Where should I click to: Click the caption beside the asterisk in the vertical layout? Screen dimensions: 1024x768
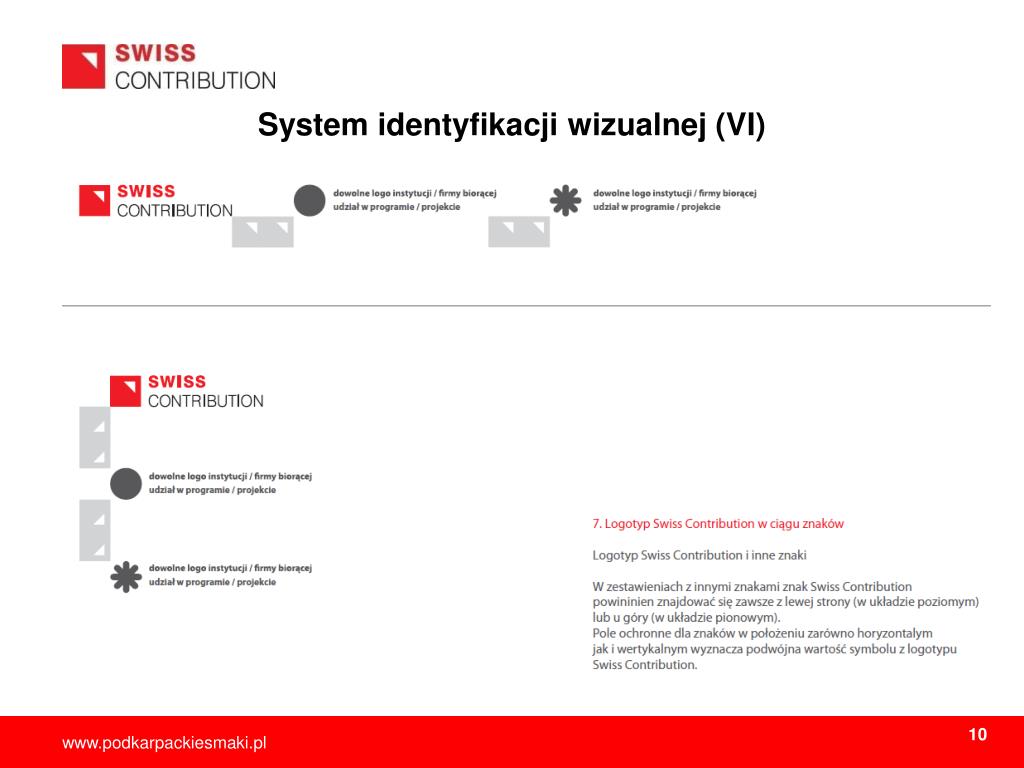(231, 575)
